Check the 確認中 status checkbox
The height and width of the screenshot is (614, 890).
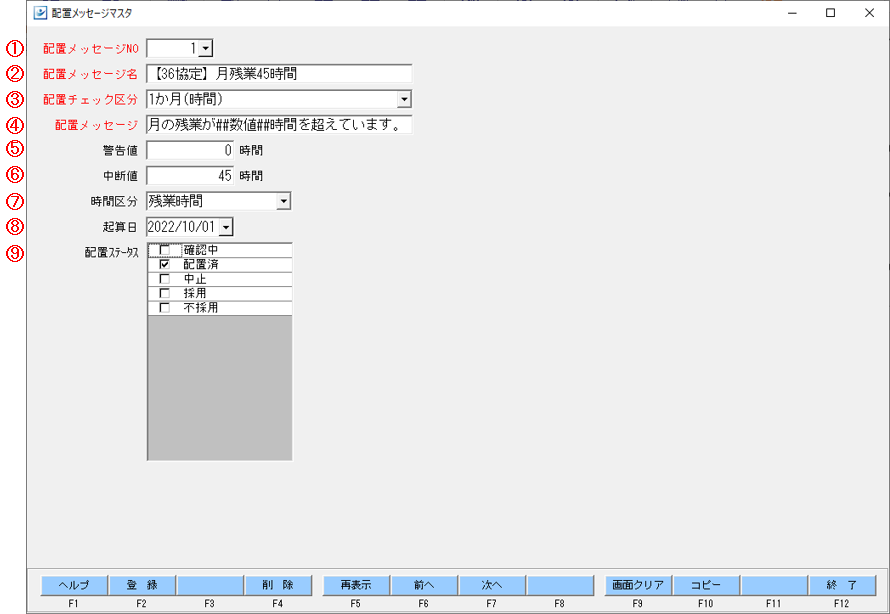click(165, 250)
